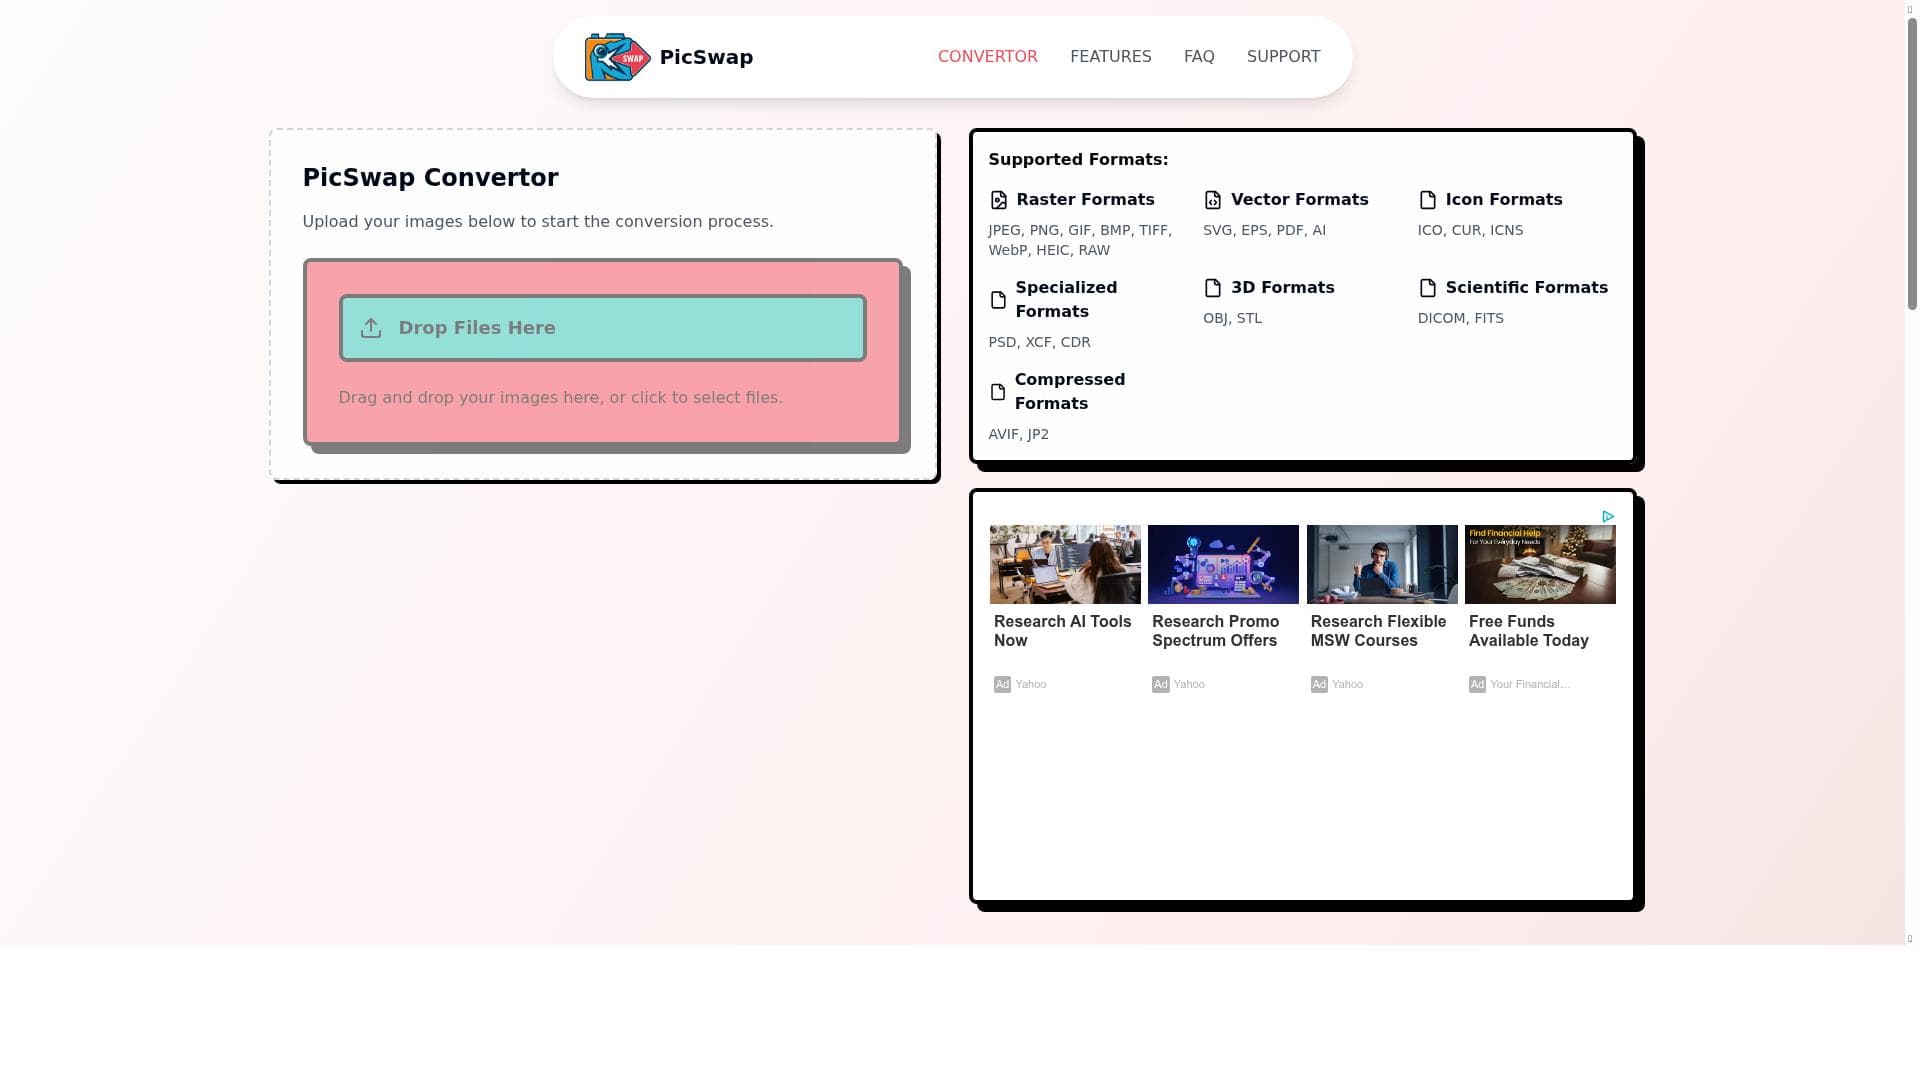The width and height of the screenshot is (1920, 1080).
Task: Open the FEATURES nav item
Action: (x=1111, y=57)
